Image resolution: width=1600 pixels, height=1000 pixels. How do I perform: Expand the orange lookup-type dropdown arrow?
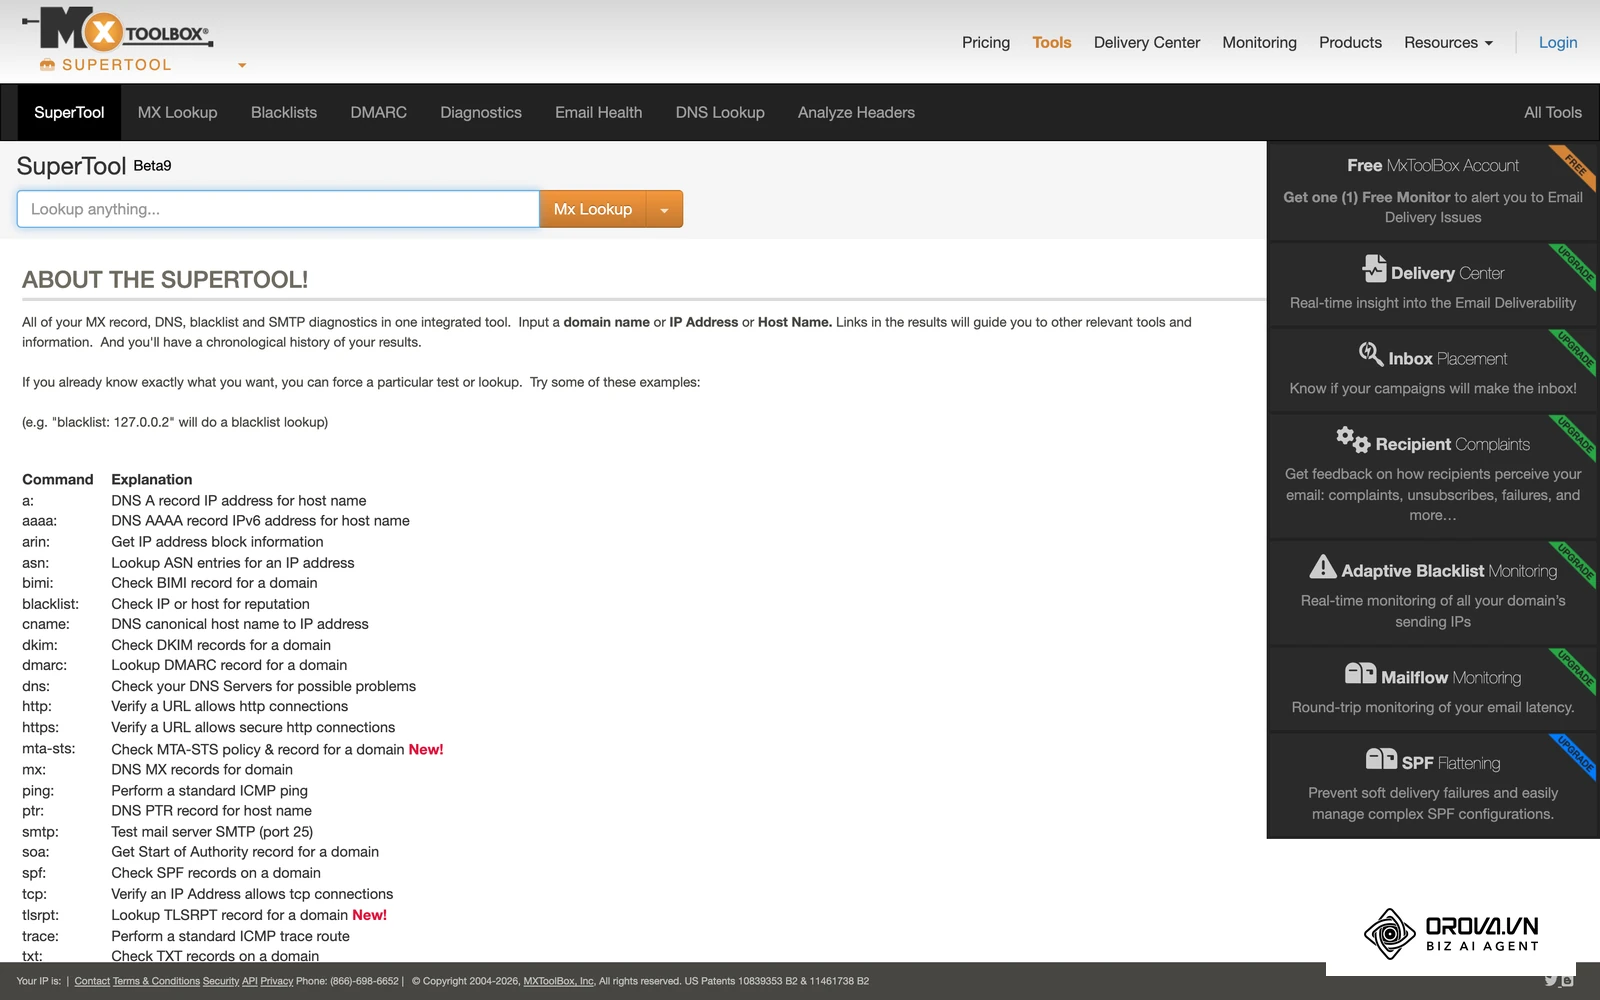665,209
